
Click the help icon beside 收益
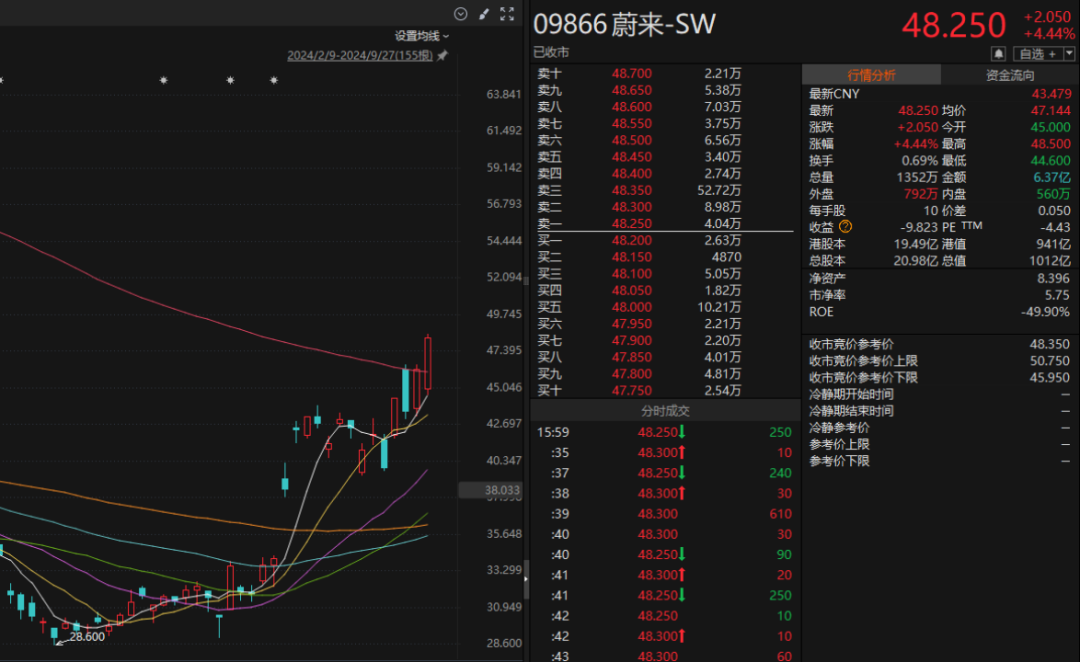point(846,227)
